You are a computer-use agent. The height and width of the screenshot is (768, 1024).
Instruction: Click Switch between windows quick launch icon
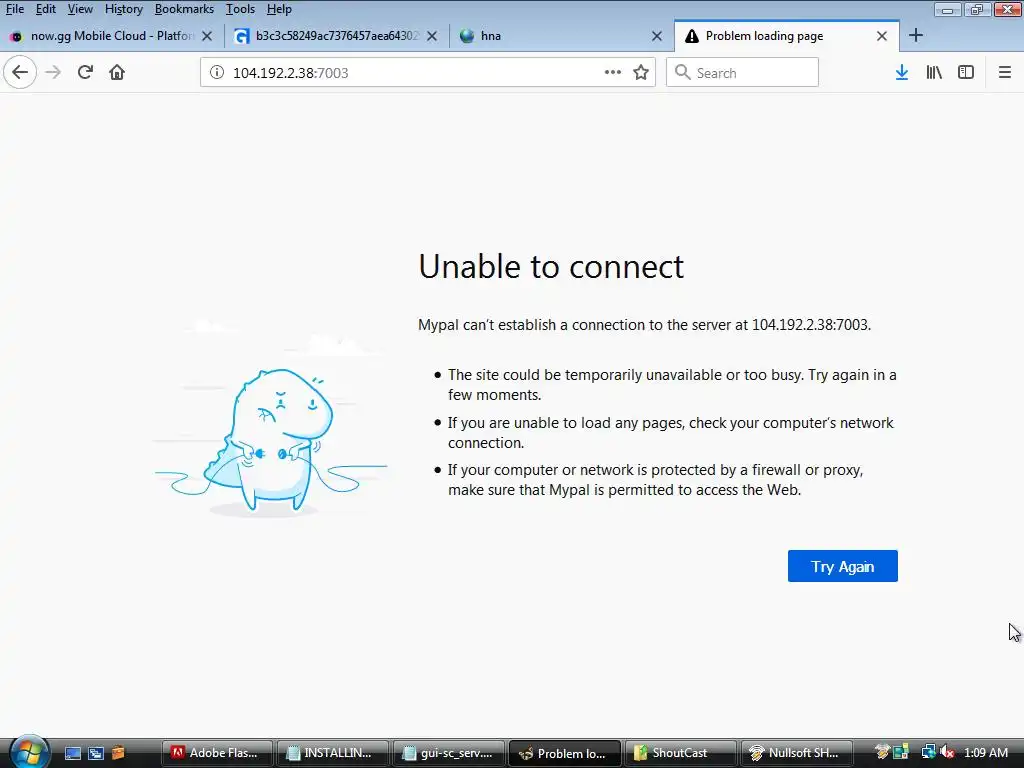point(96,753)
